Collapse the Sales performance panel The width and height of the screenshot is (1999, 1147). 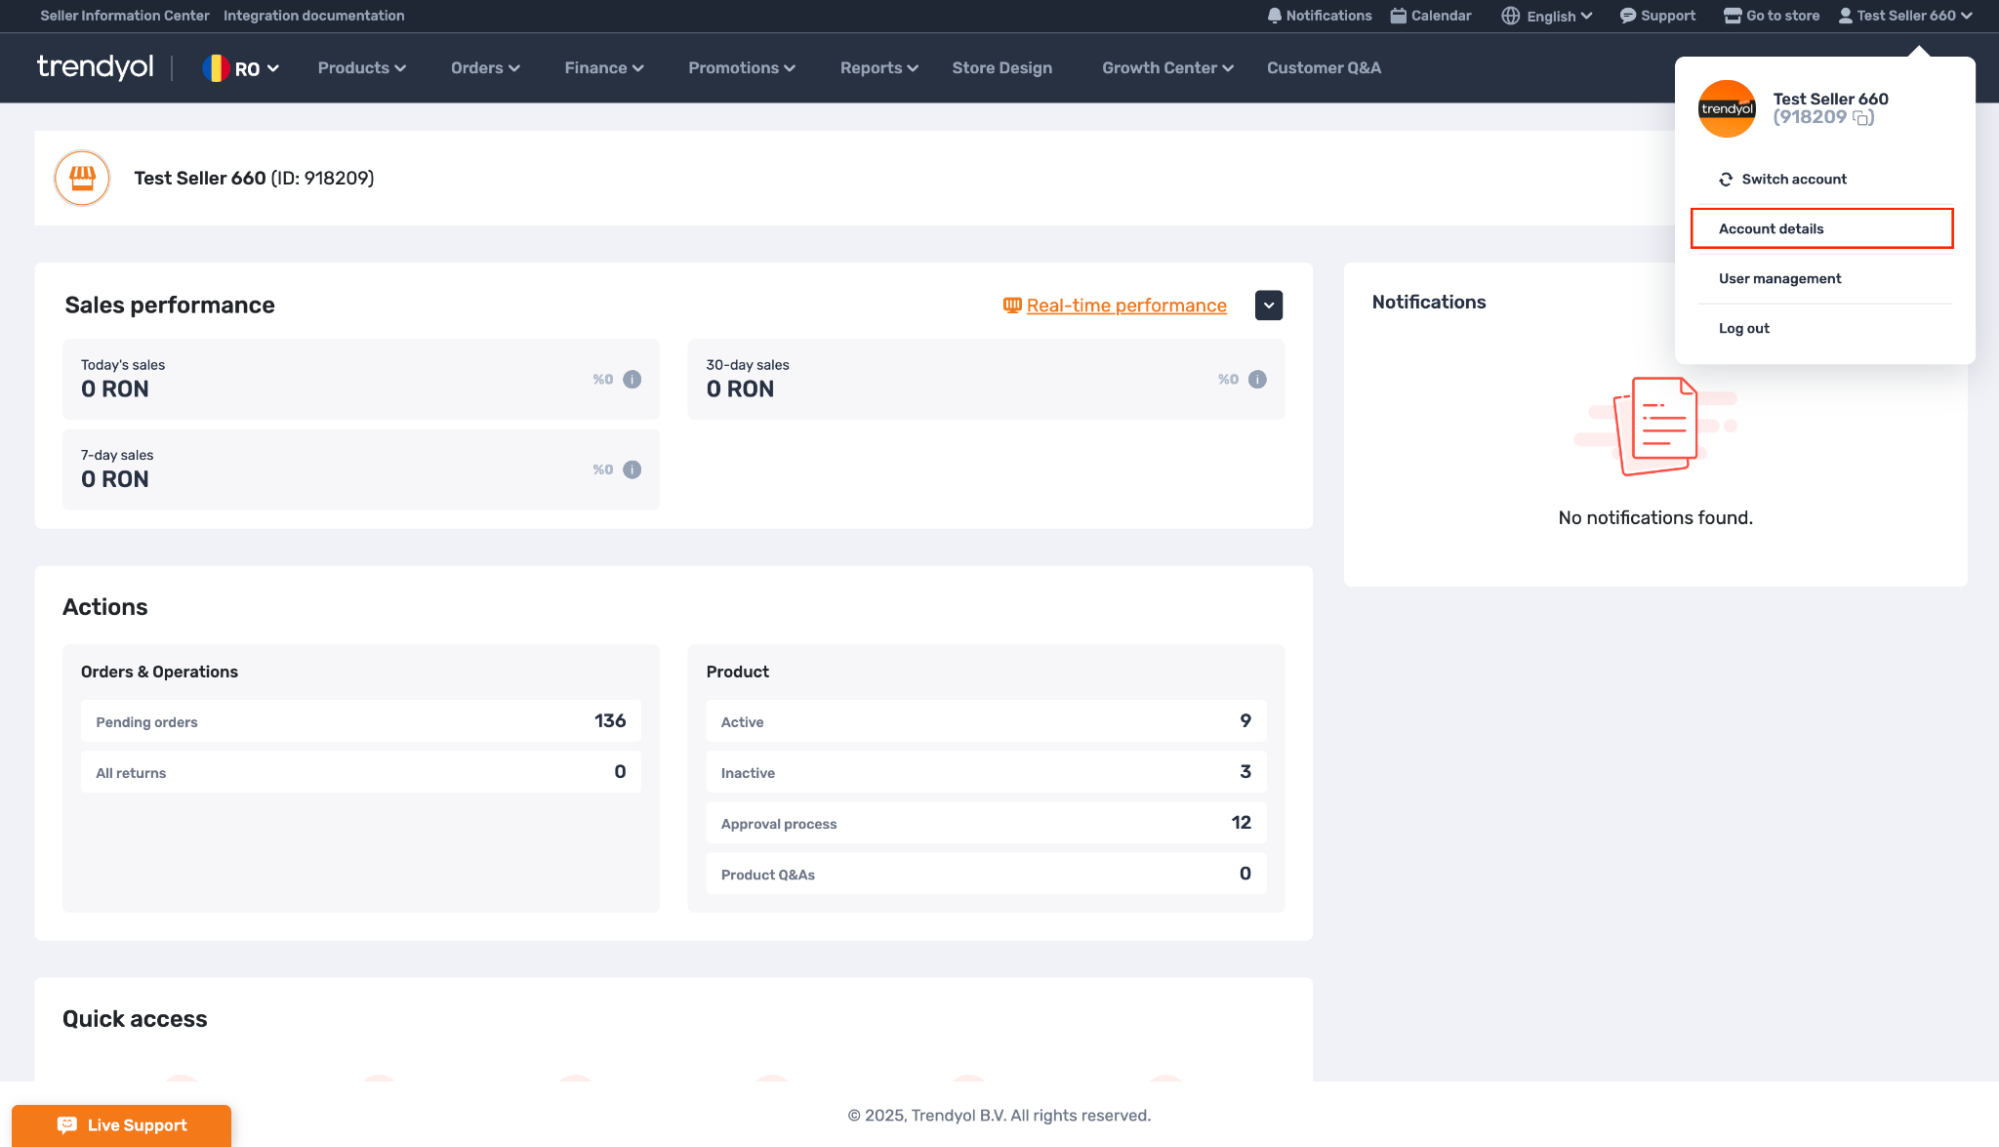(1268, 305)
